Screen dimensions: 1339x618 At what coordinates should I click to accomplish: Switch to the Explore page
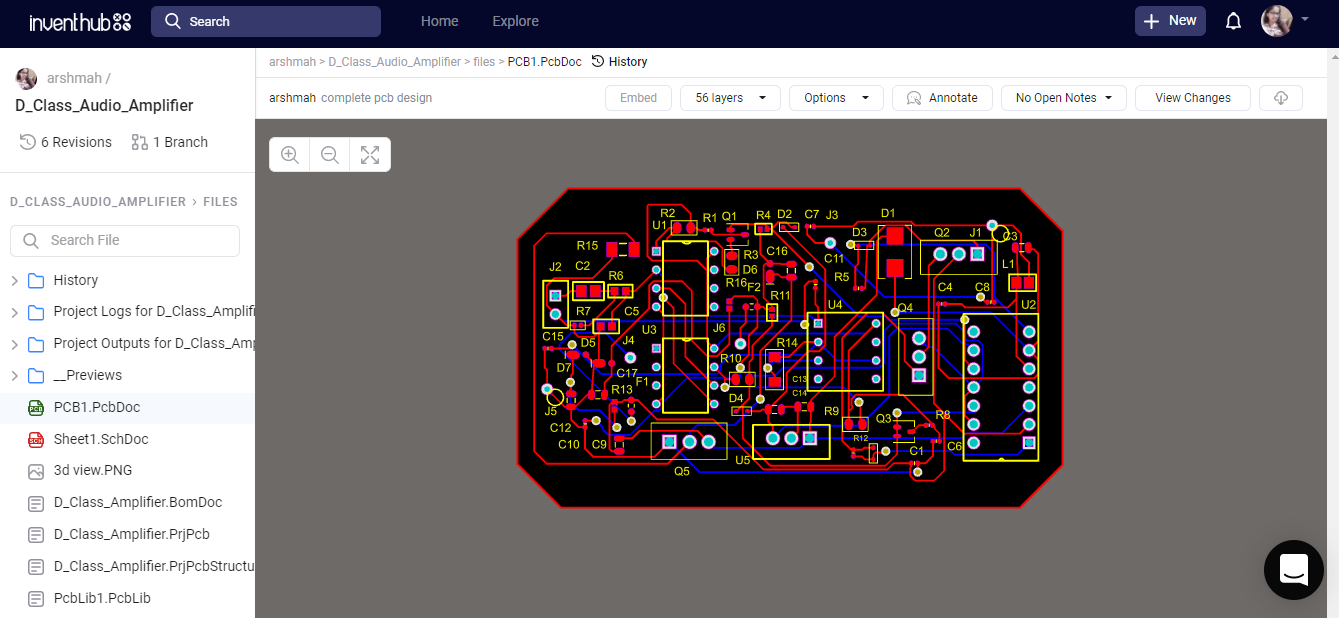tap(515, 20)
